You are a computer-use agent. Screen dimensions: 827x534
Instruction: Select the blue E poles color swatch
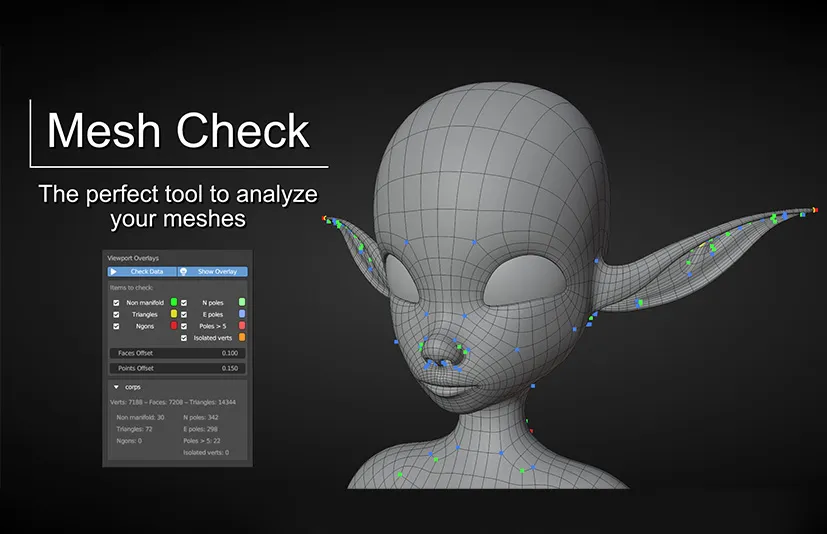(242, 314)
